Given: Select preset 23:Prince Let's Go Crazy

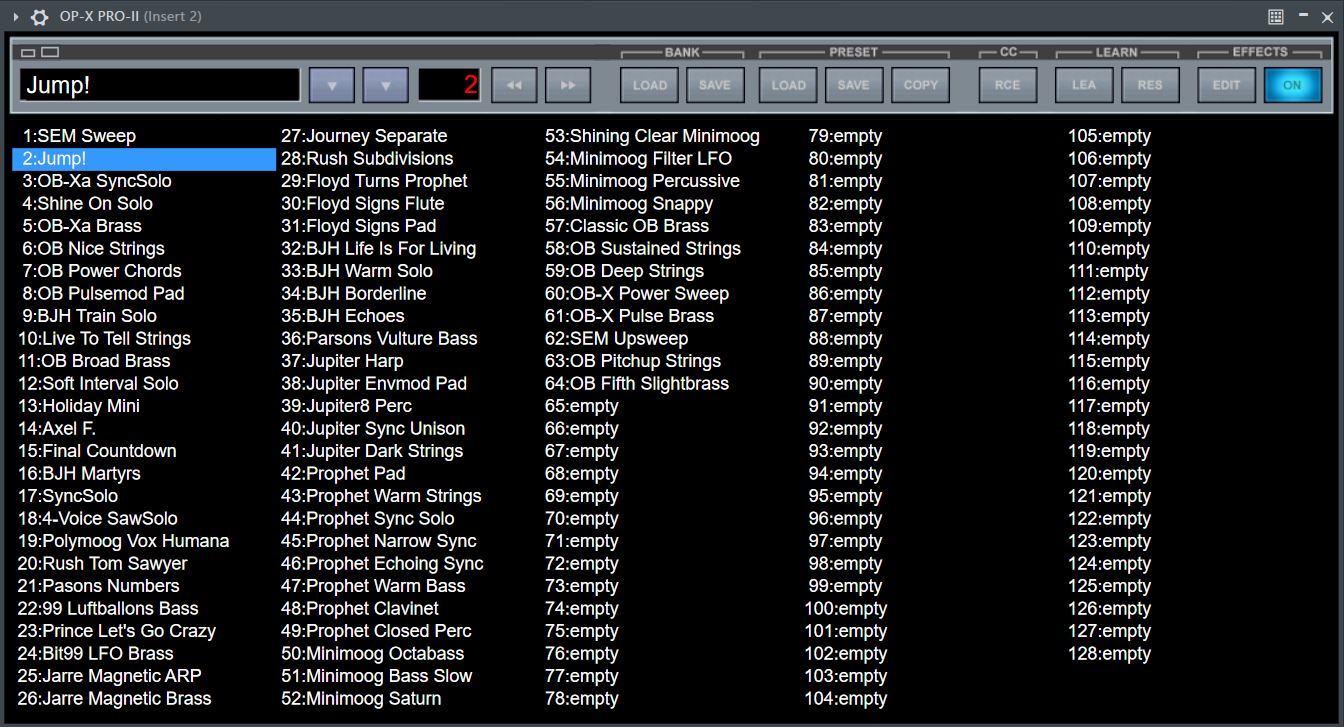Looking at the screenshot, I should click(117, 631).
